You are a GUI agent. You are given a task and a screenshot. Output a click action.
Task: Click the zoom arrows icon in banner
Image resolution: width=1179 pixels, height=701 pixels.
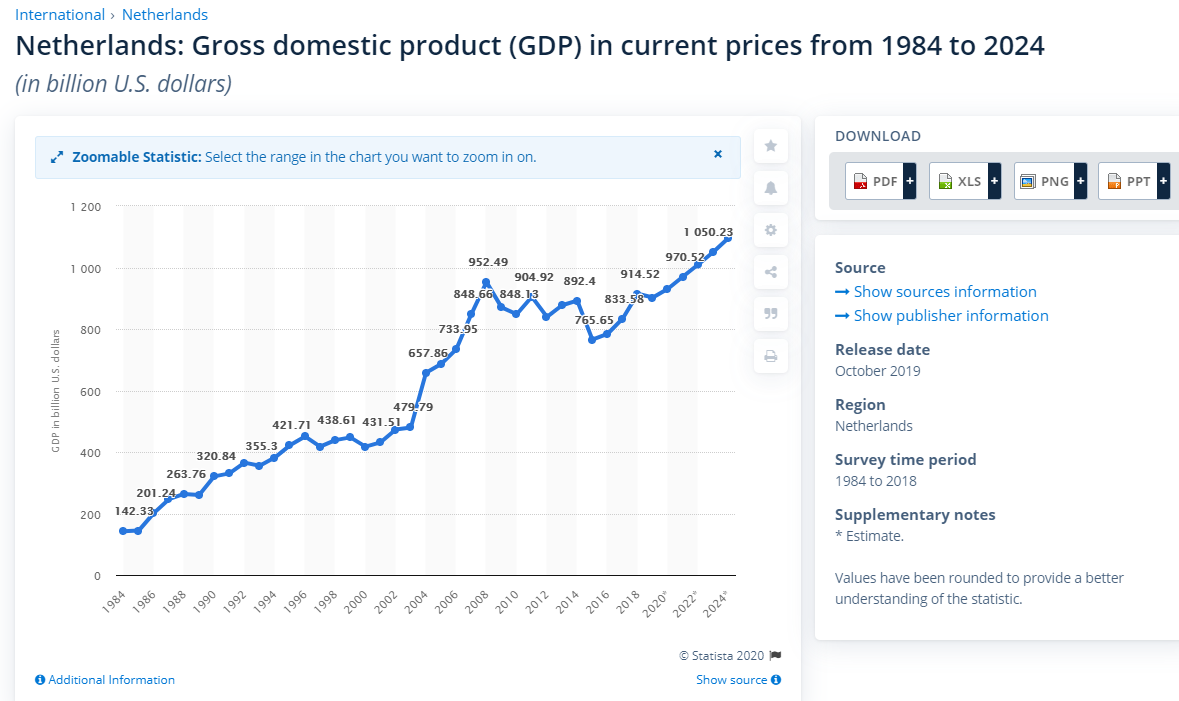57,157
